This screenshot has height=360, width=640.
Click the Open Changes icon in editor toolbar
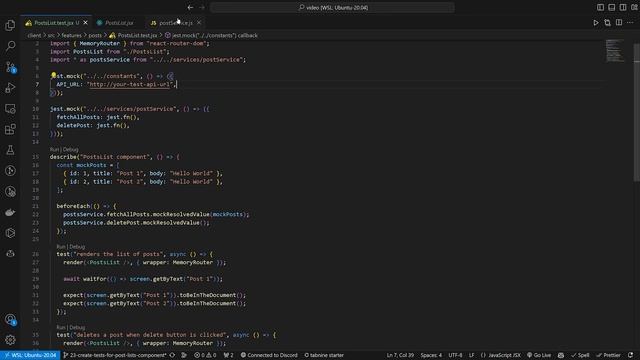pyautogui.click(x=607, y=23)
